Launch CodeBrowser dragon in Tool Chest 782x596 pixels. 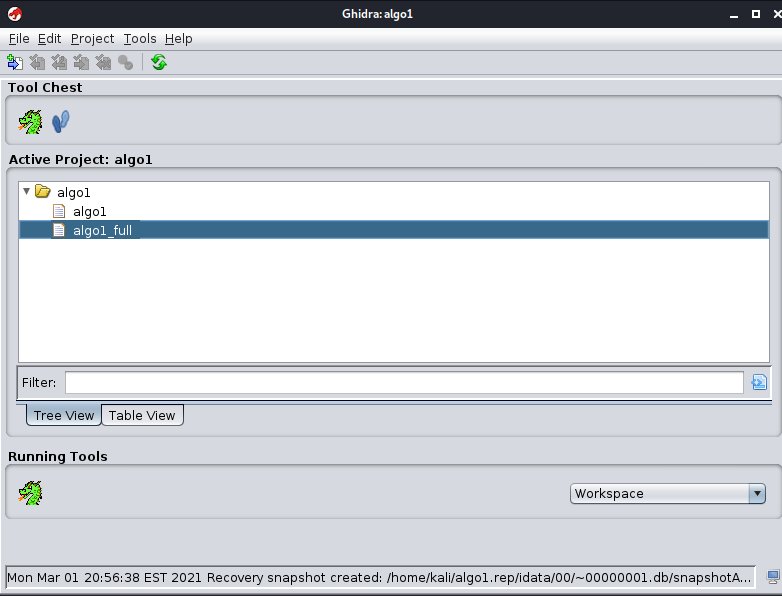(30, 122)
